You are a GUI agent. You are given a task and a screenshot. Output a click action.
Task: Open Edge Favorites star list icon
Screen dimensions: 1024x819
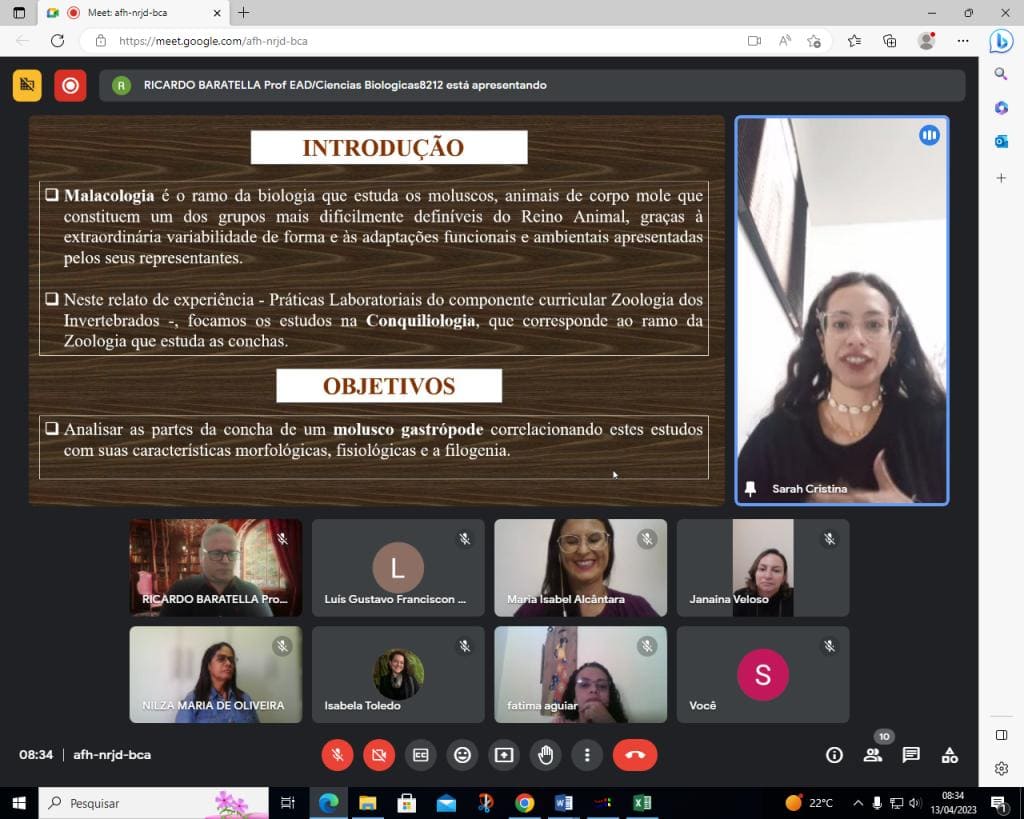pos(854,41)
